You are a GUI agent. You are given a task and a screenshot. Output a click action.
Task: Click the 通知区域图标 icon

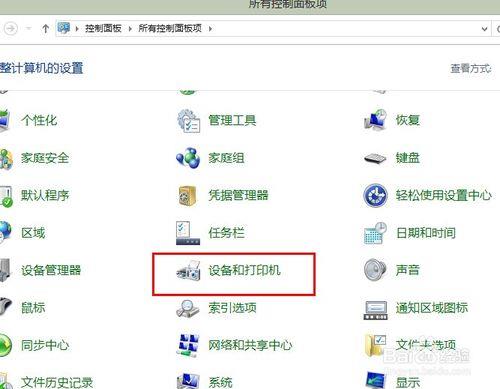pyautogui.click(x=376, y=310)
